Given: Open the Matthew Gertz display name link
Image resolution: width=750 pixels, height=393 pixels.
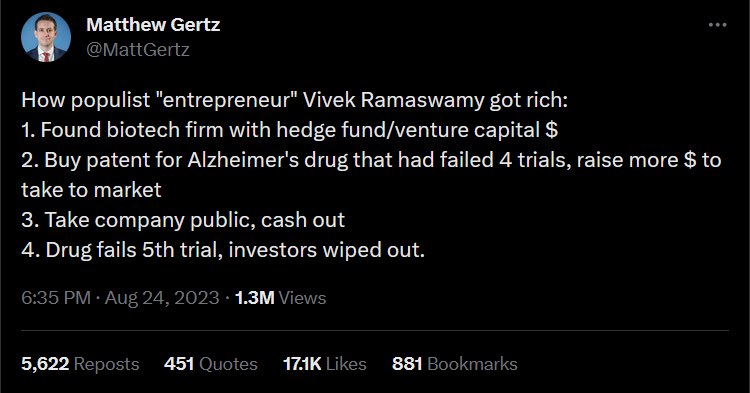Looking at the screenshot, I should tap(153, 25).
